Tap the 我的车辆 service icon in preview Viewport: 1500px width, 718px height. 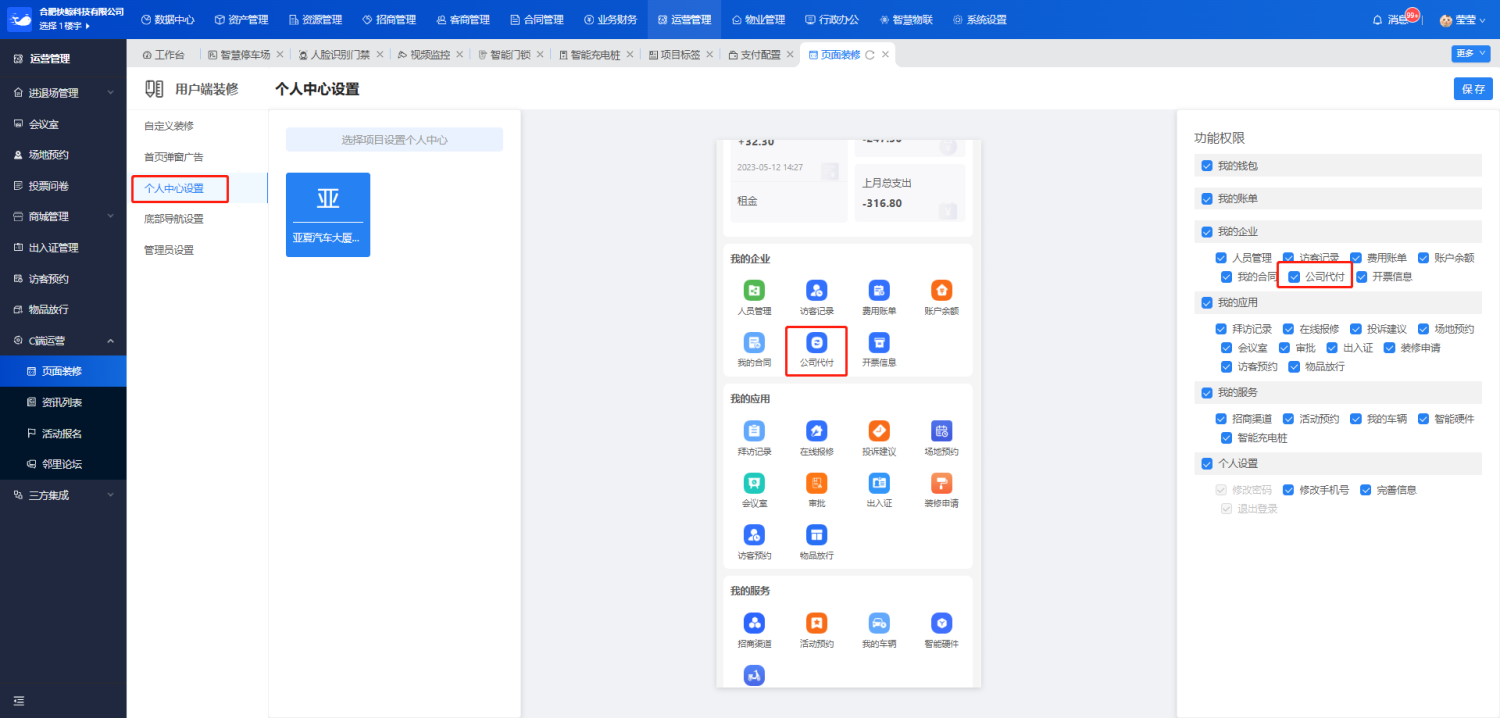click(879, 623)
